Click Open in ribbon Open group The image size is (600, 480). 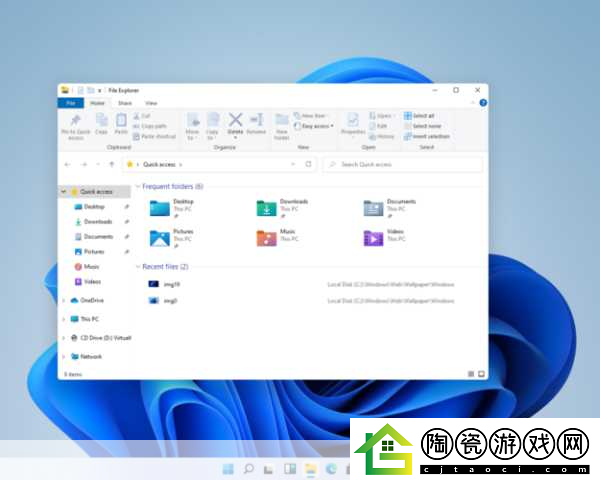(381, 116)
